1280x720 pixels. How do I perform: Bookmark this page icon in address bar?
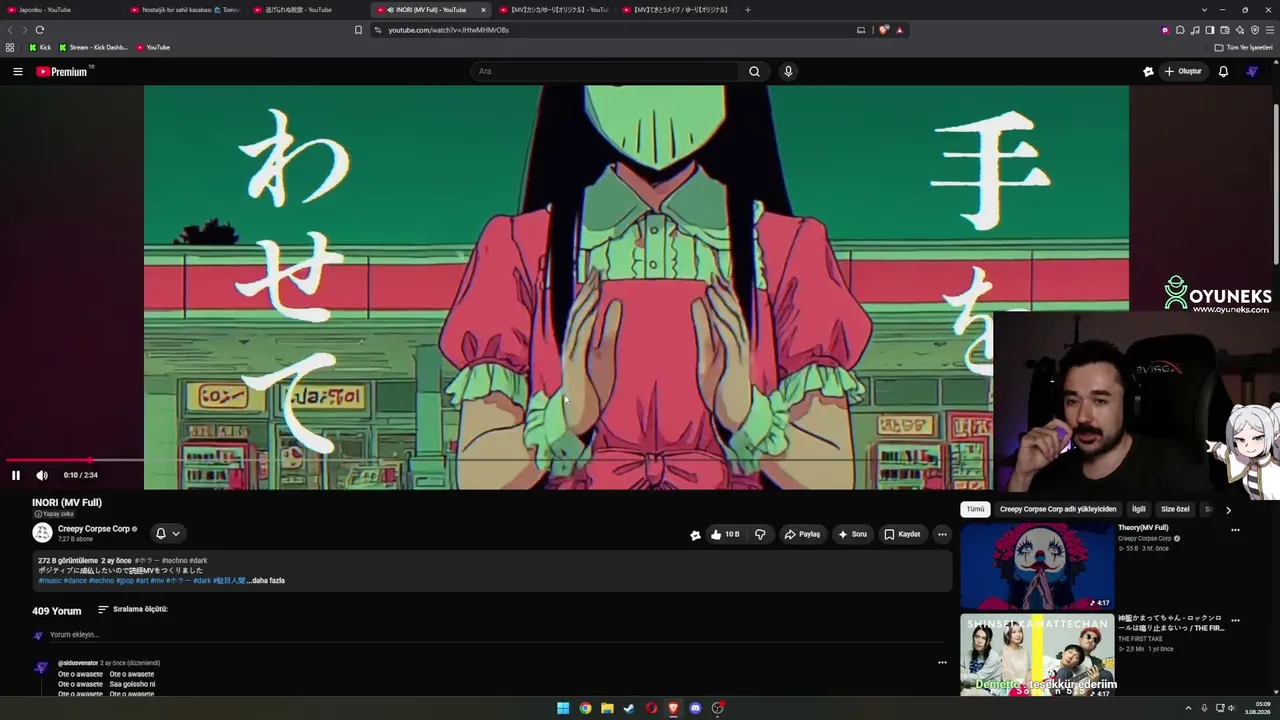coord(358,30)
